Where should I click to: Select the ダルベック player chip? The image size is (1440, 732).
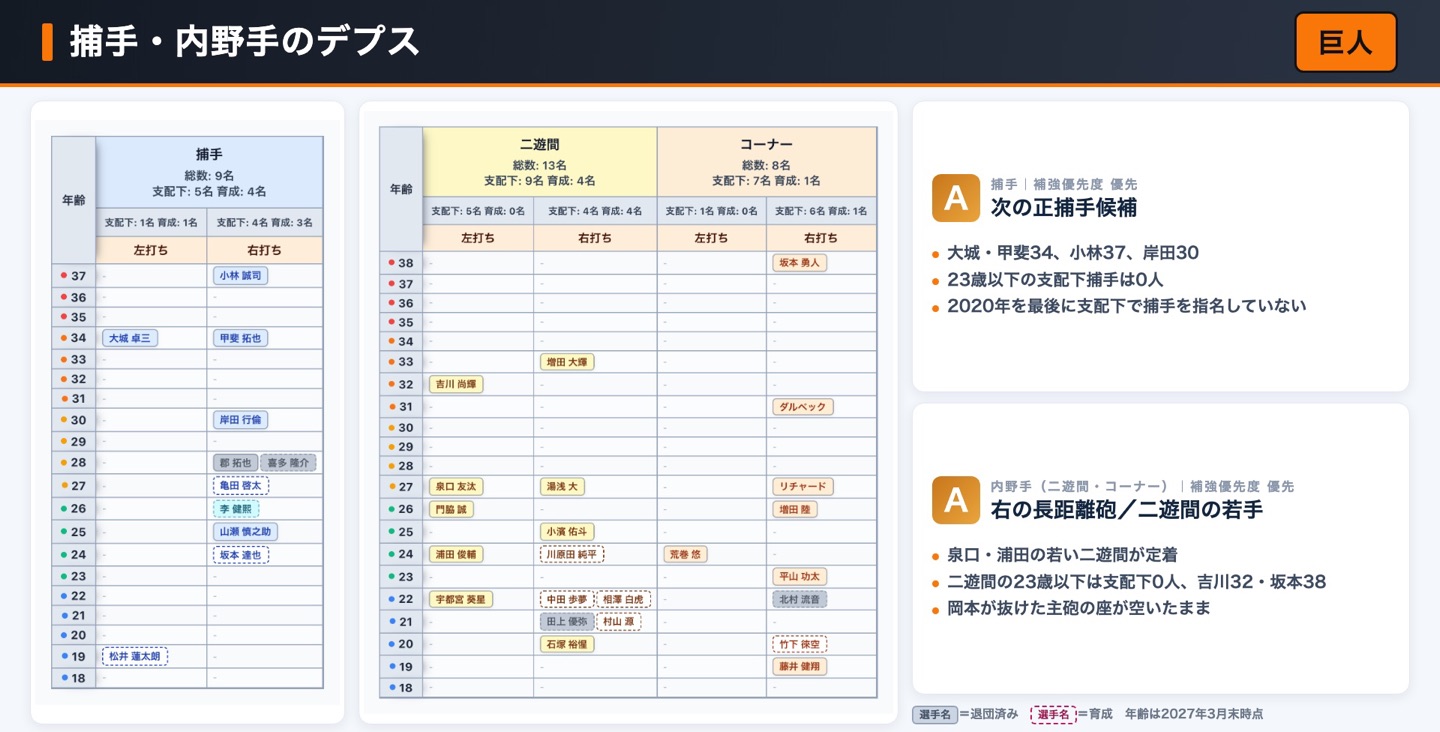pos(802,407)
